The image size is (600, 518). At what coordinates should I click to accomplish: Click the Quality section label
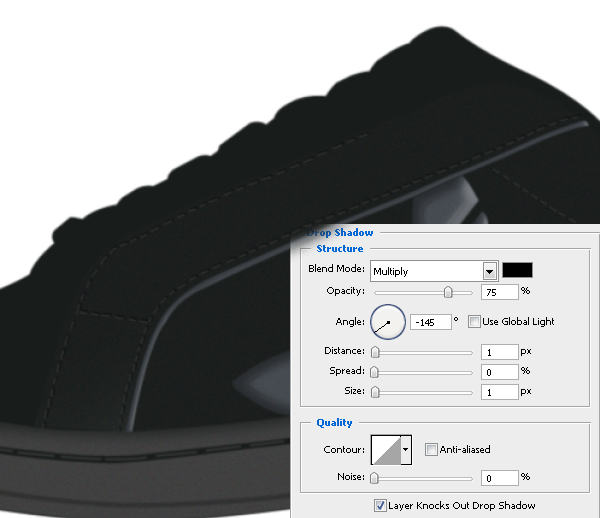[x=334, y=422]
